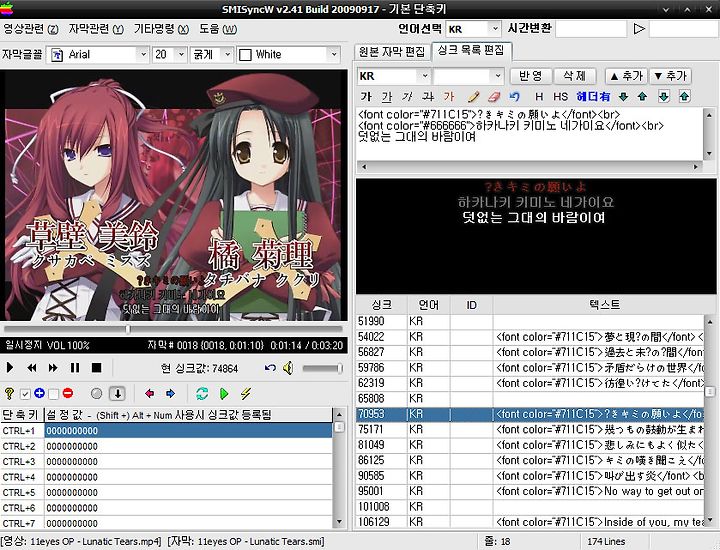Click the yellow lightning bolt icon
This screenshot has width=720, height=550.
point(246,393)
